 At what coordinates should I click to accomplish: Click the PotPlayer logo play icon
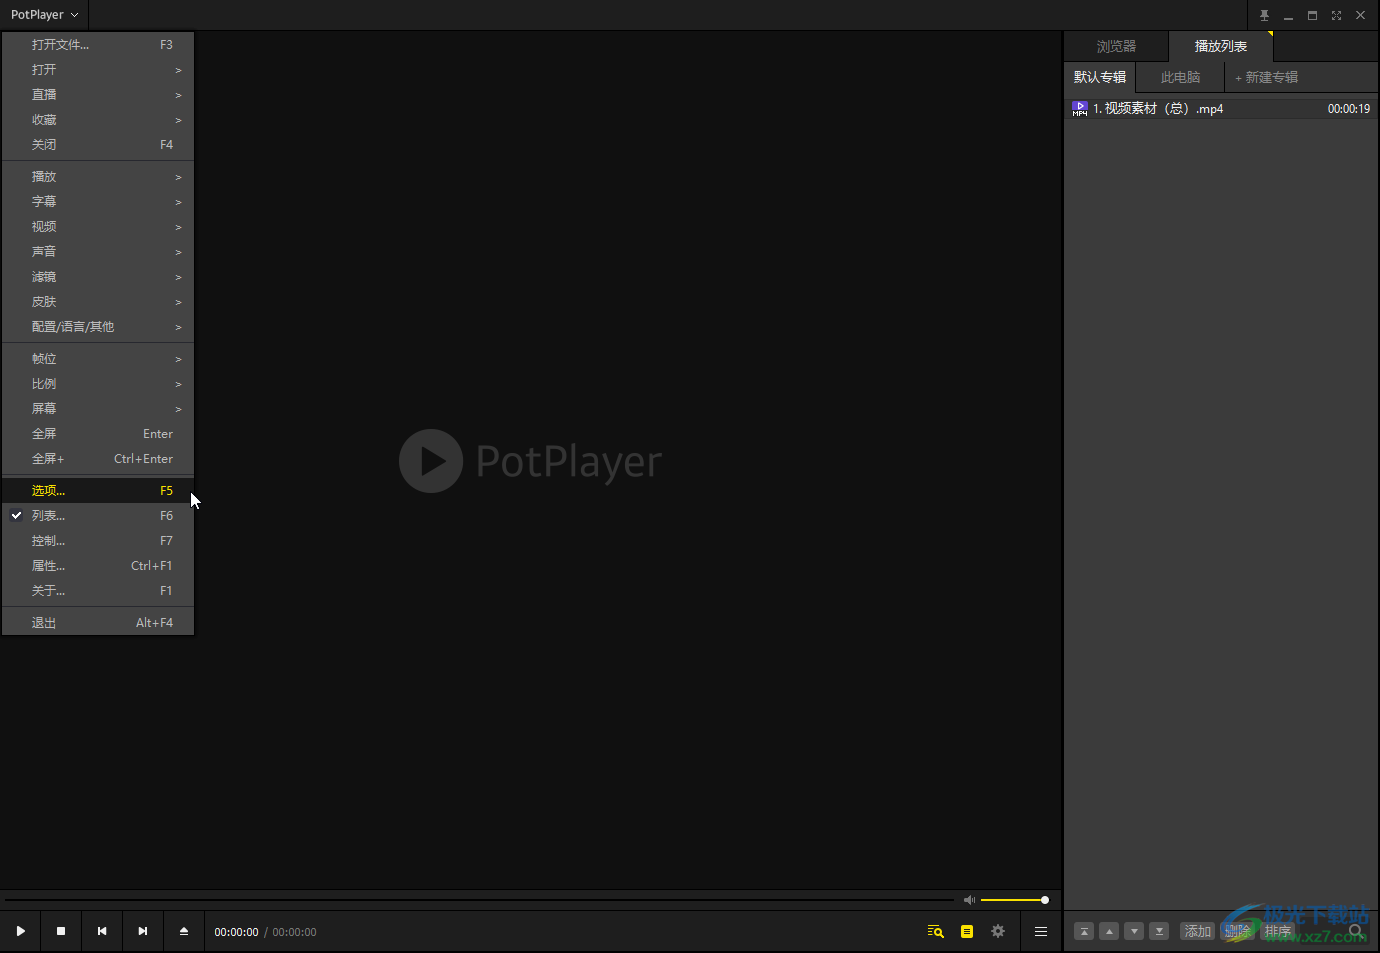[431, 461]
